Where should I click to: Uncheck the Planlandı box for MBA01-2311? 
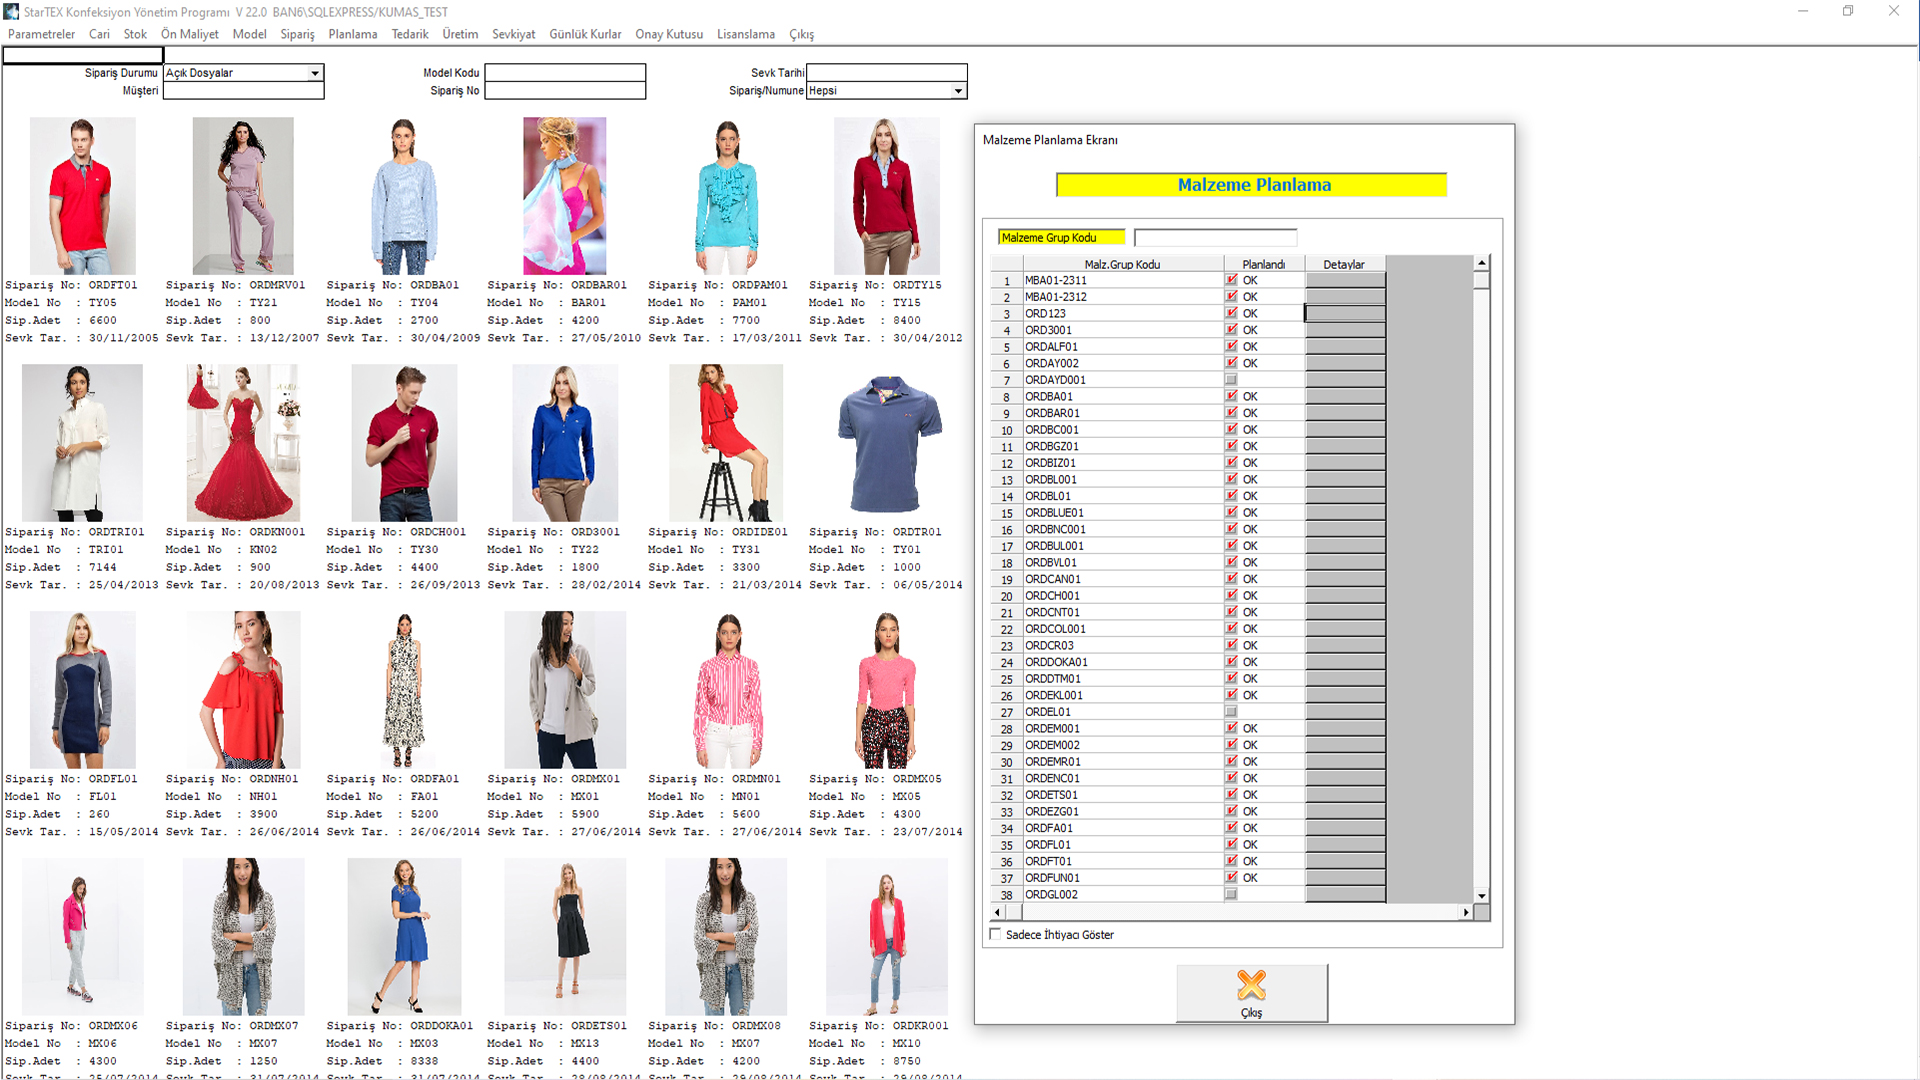(x=1231, y=280)
